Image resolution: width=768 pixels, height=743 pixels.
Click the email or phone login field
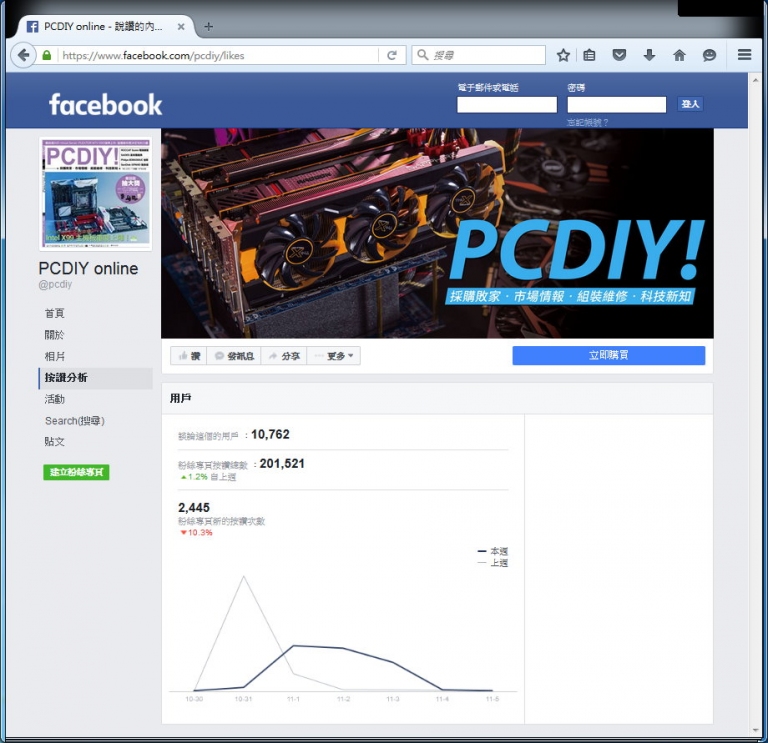click(507, 104)
